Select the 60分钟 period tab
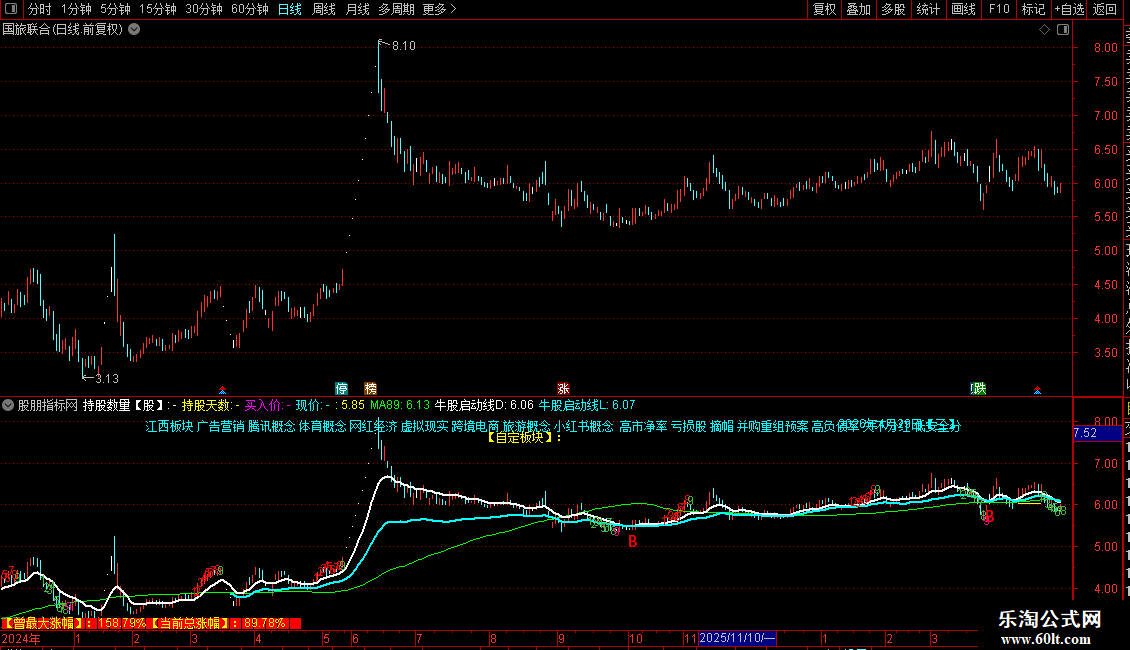 (x=250, y=9)
